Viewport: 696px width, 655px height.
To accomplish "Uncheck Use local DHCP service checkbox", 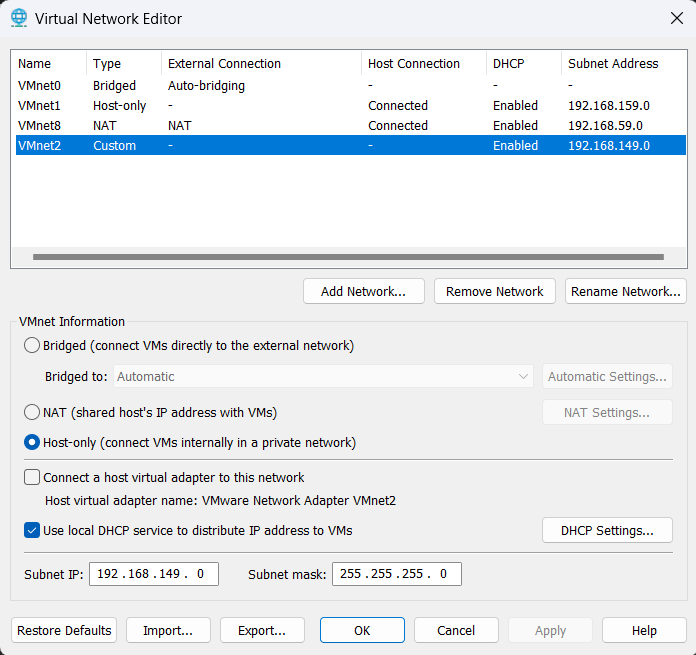I will (32, 530).
